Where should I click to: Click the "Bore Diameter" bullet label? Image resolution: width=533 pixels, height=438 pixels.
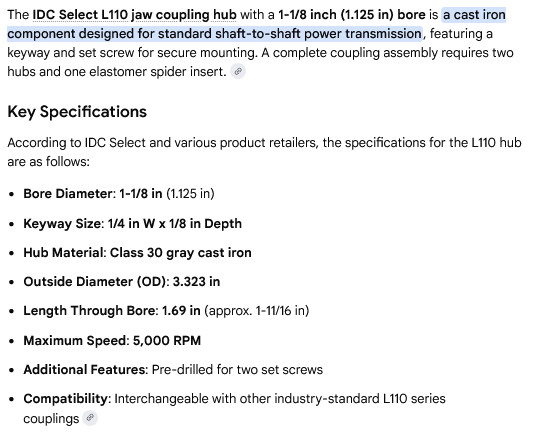pos(67,194)
